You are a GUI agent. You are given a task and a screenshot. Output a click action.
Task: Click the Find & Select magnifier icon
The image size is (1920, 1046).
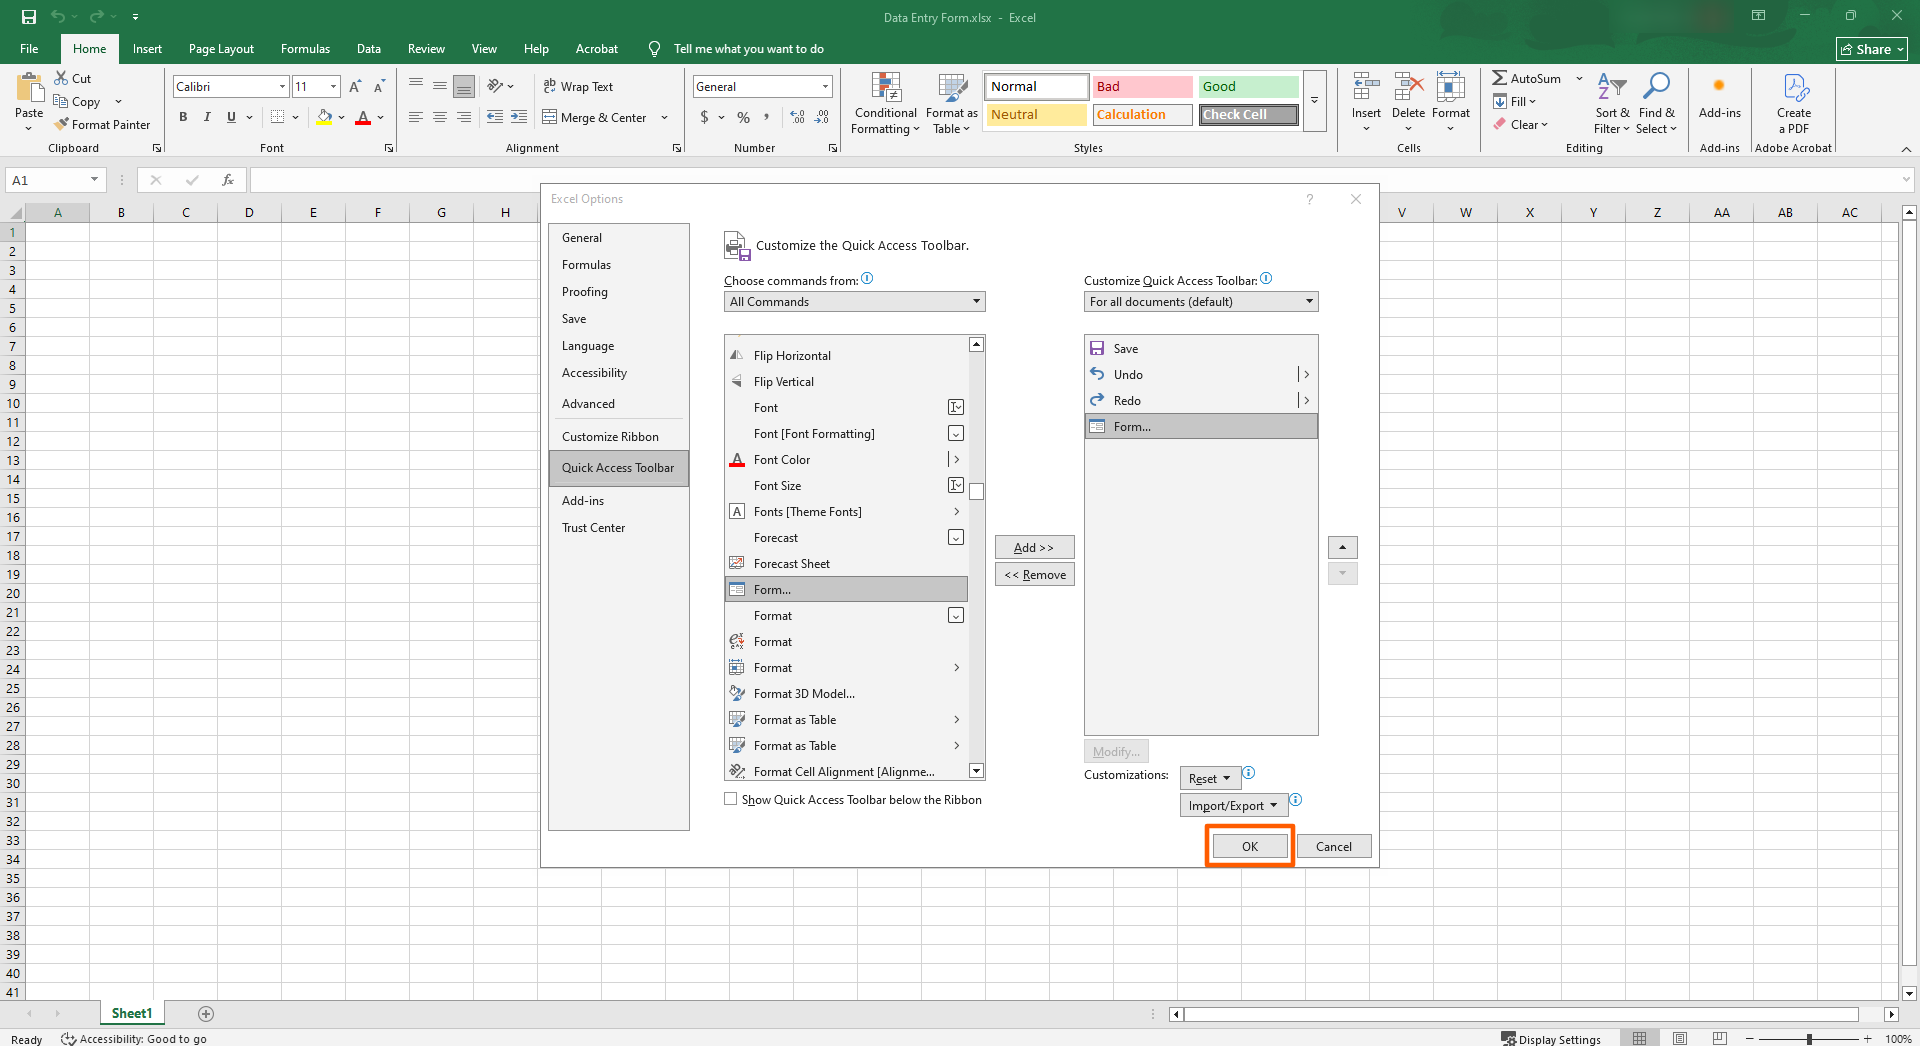(1656, 87)
